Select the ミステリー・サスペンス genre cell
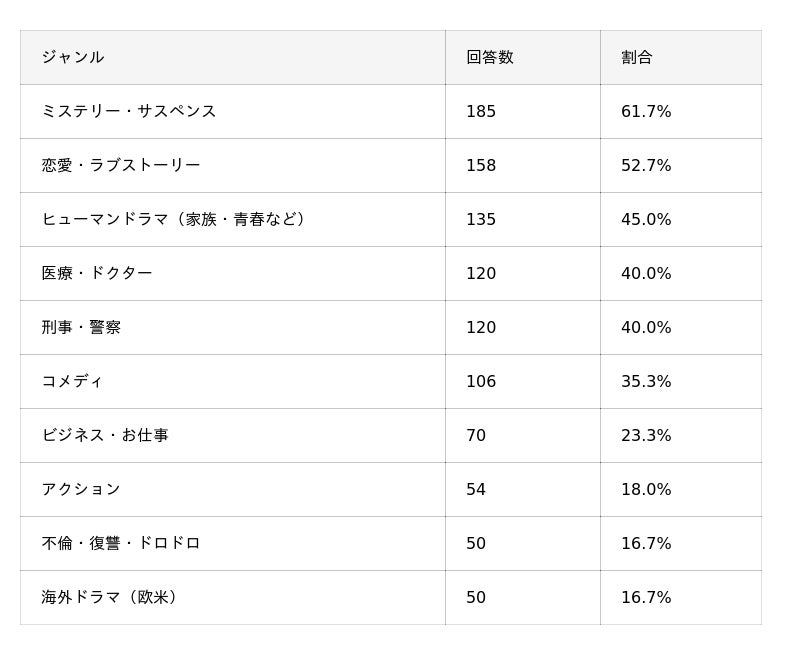Screen dimensions: 800x655 coord(129,112)
